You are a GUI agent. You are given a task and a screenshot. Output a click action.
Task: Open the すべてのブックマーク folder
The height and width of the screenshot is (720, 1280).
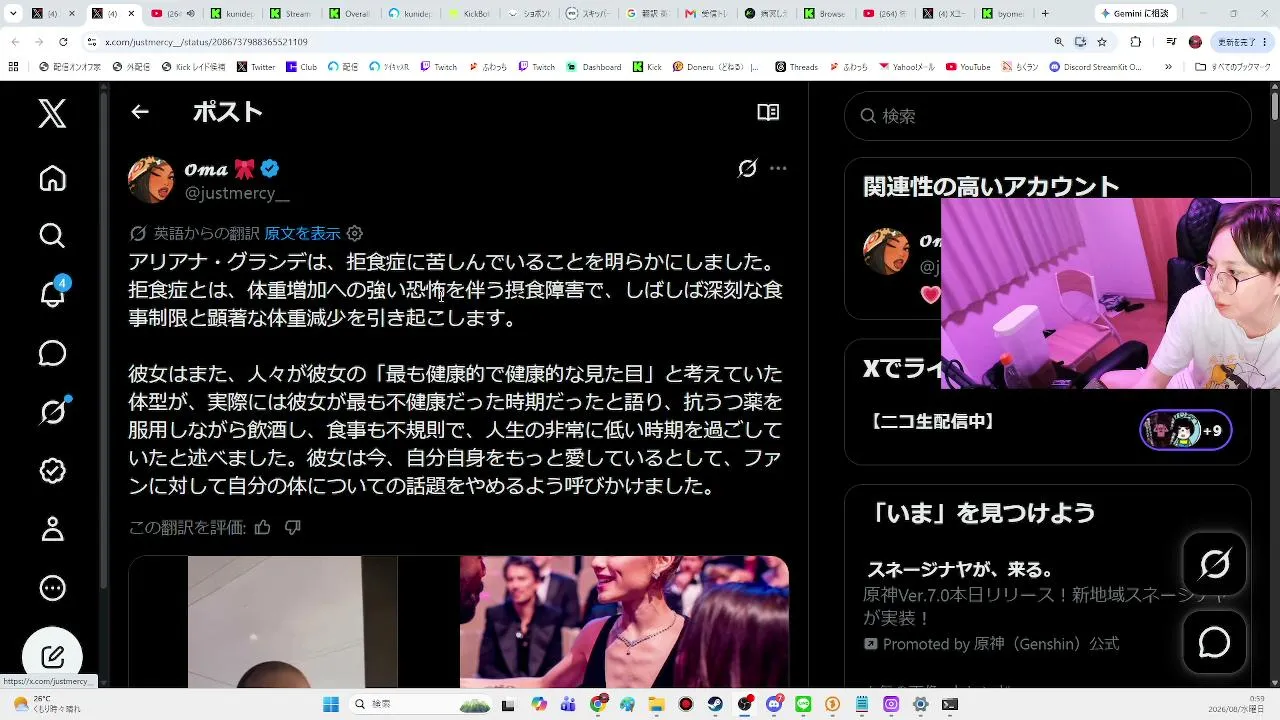(1234, 67)
